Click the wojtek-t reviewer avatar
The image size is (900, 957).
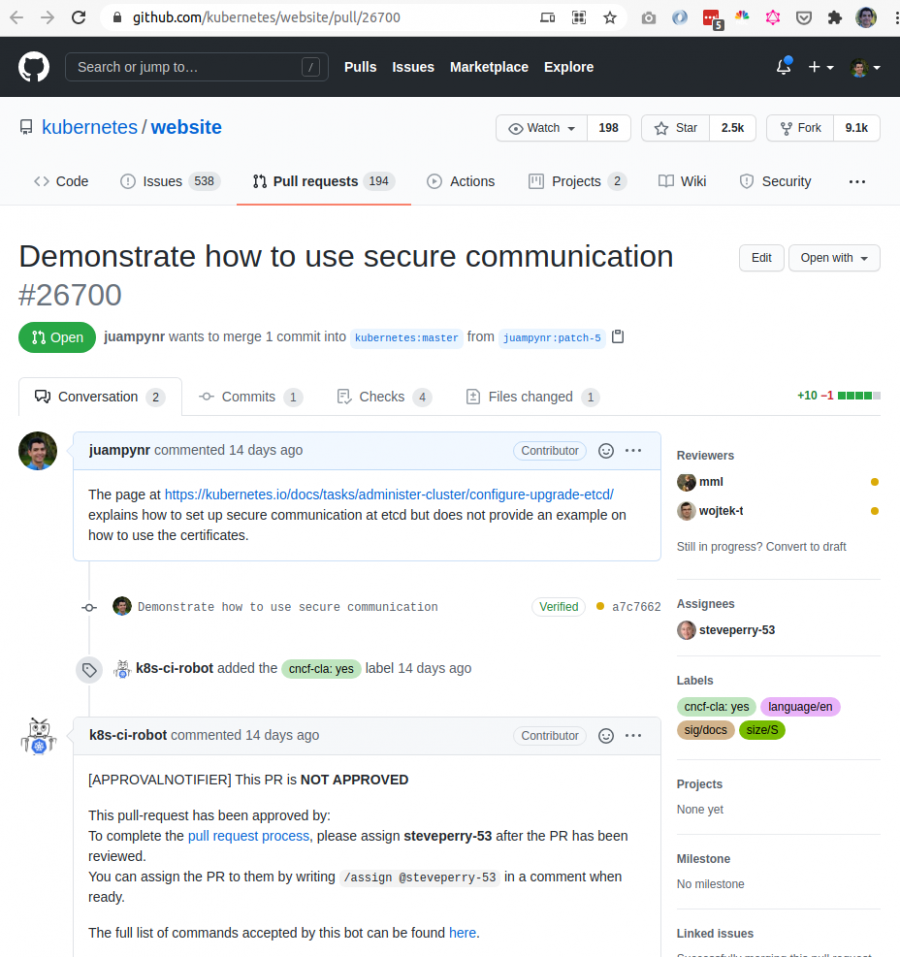pos(686,511)
